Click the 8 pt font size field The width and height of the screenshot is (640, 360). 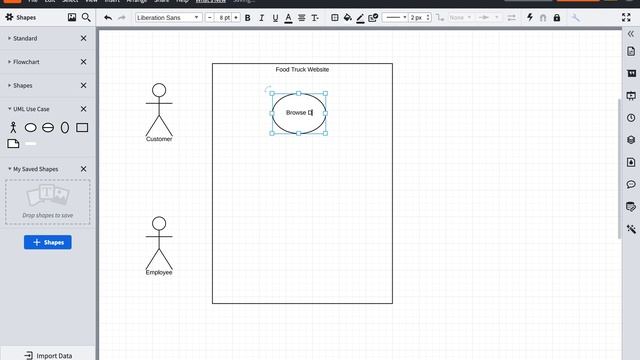(x=224, y=18)
